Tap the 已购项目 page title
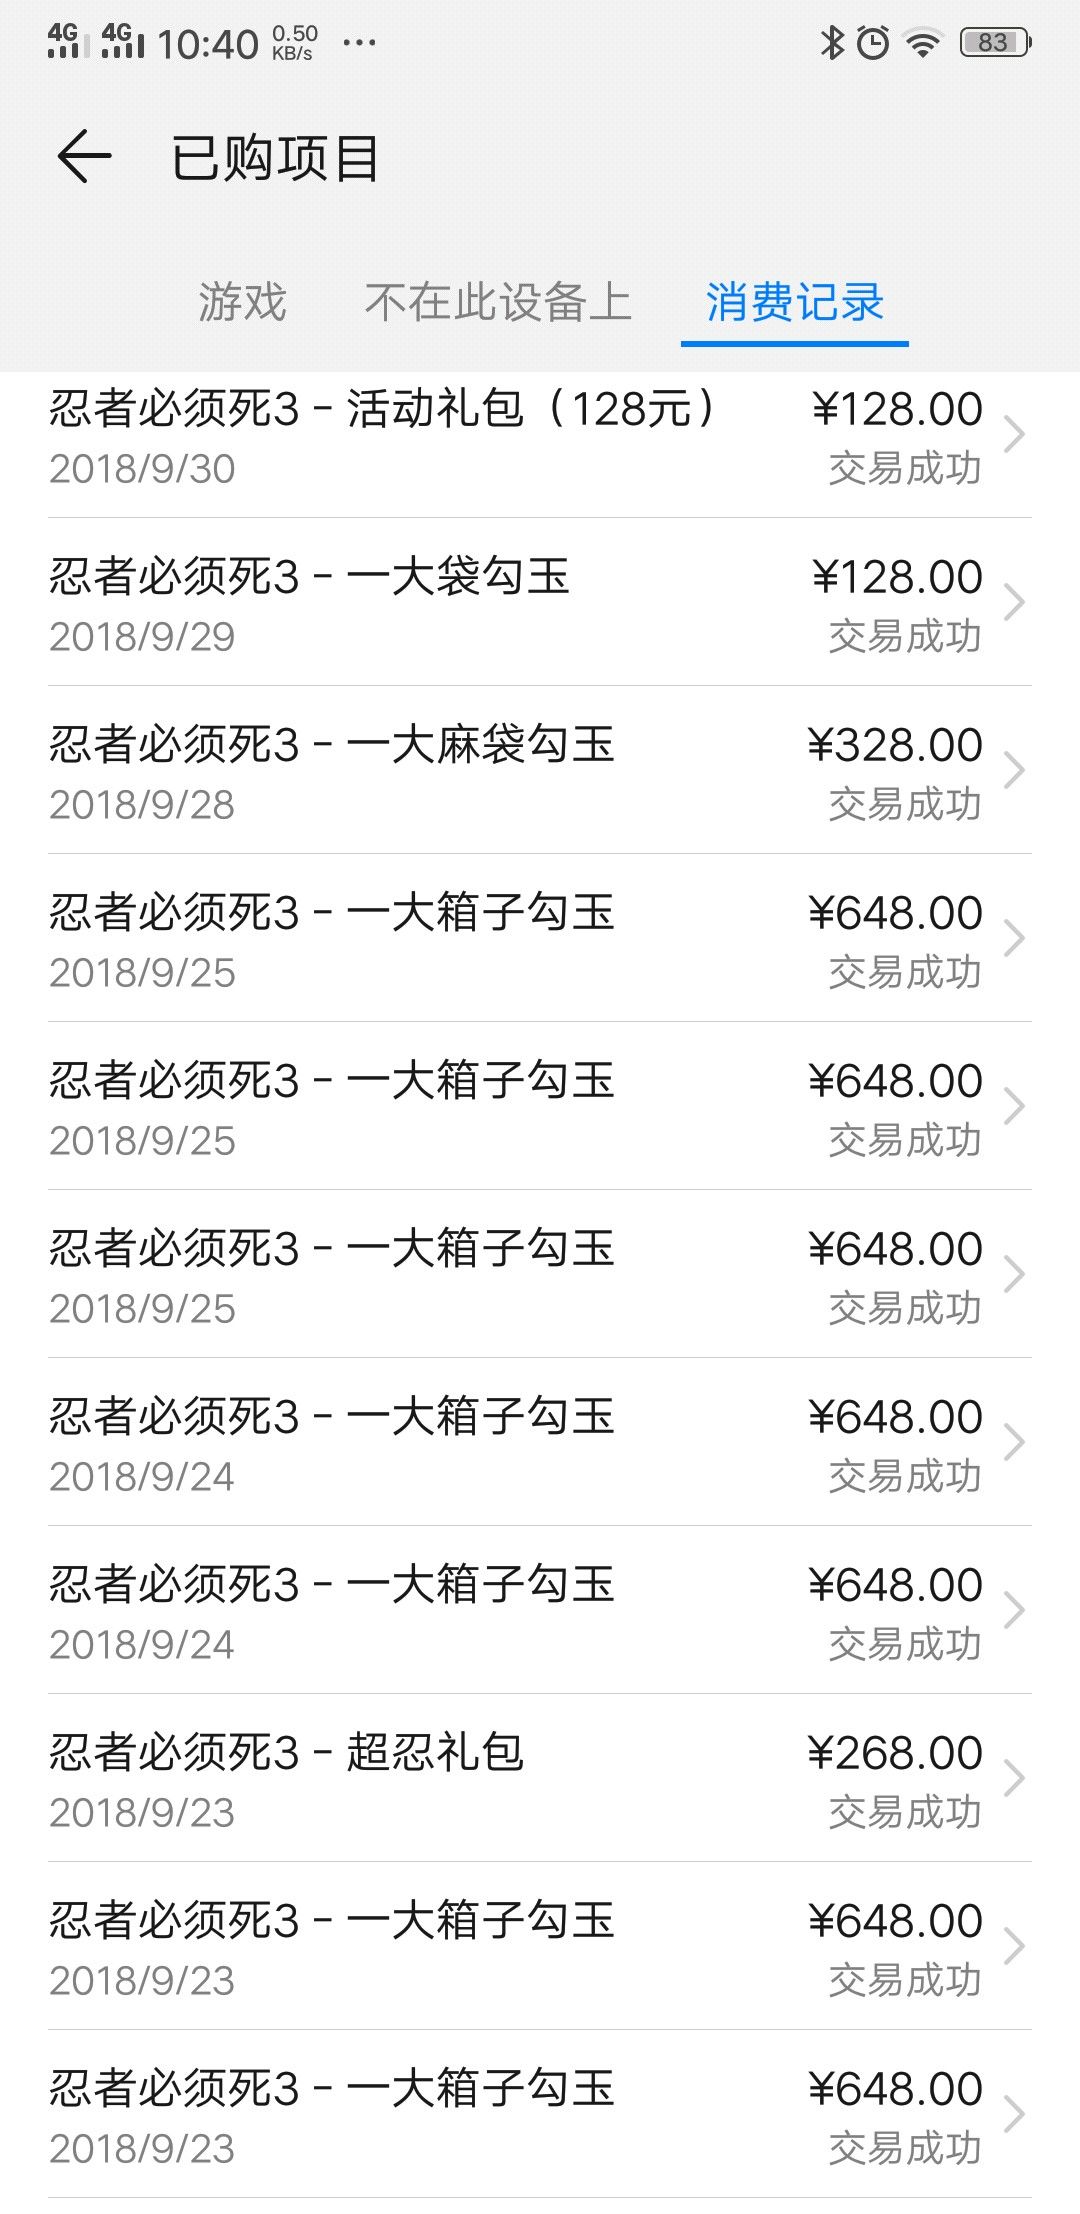The height and width of the screenshot is (2214, 1080). tap(276, 158)
